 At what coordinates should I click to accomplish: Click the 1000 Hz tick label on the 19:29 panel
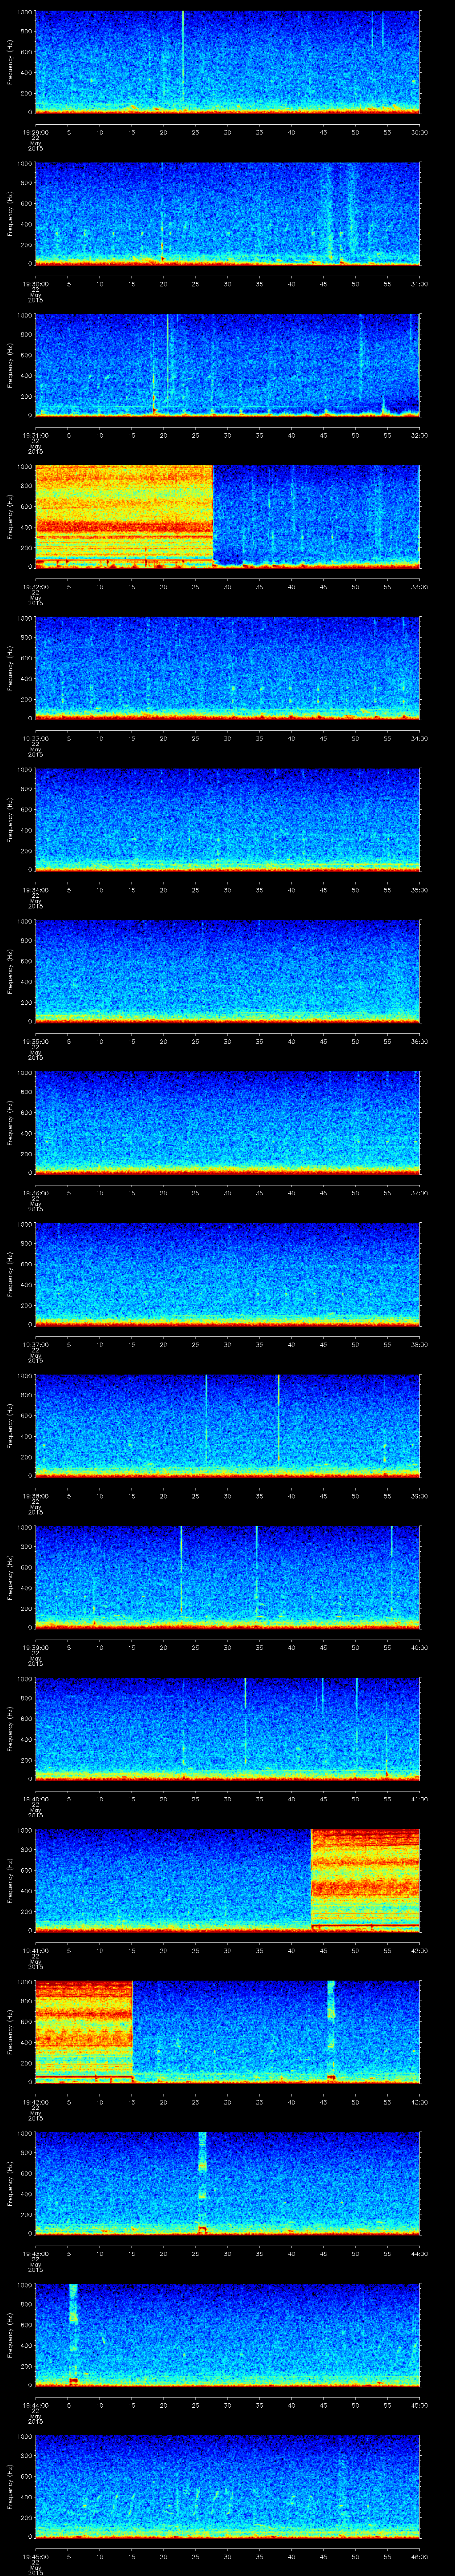25,12
